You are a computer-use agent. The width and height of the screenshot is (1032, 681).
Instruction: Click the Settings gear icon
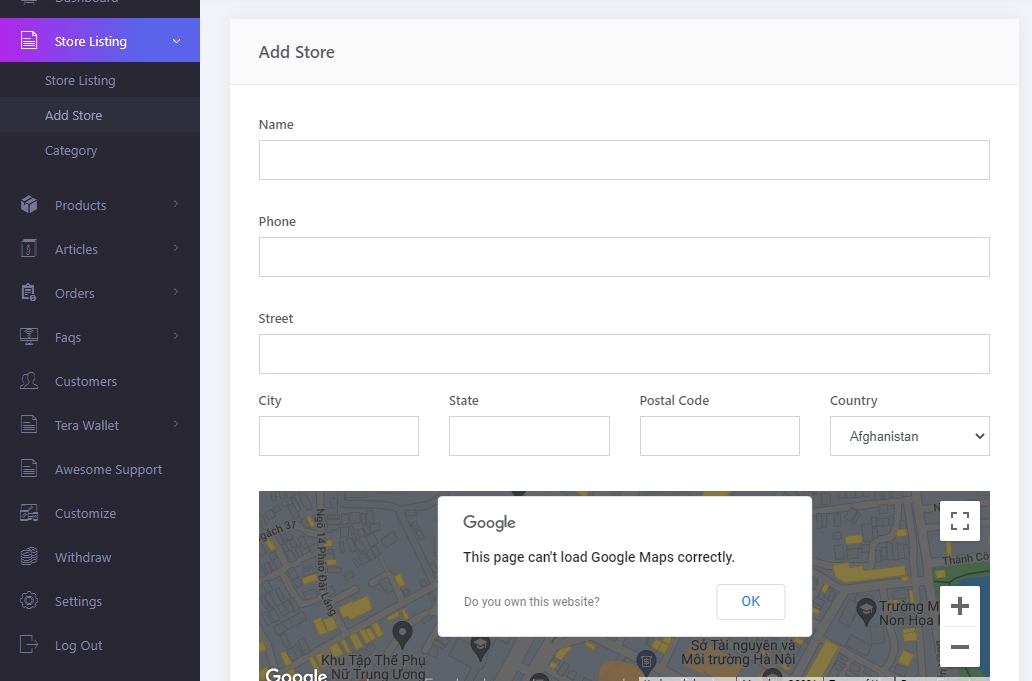(29, 601)
